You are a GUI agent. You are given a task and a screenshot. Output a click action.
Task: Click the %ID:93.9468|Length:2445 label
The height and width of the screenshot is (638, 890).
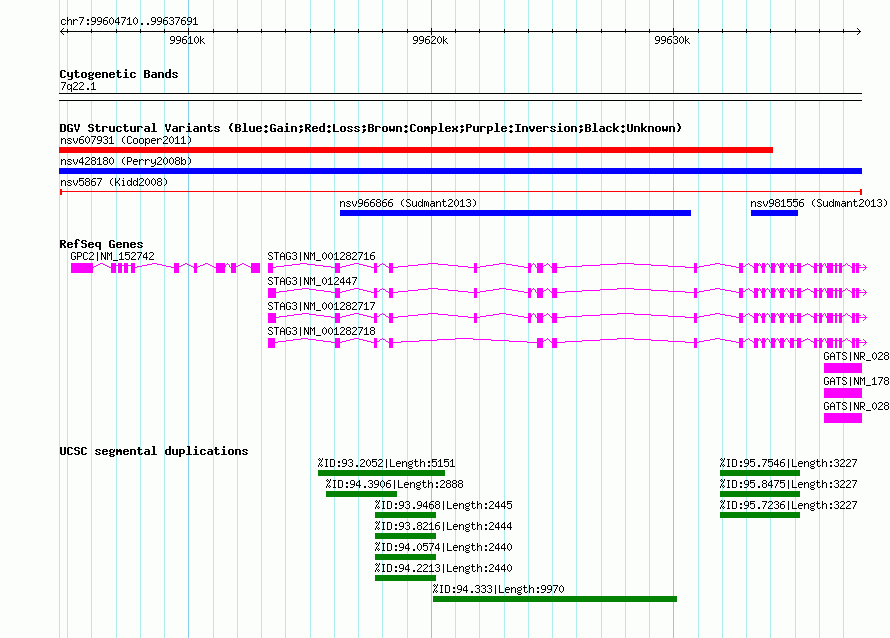tap(443, 505)
